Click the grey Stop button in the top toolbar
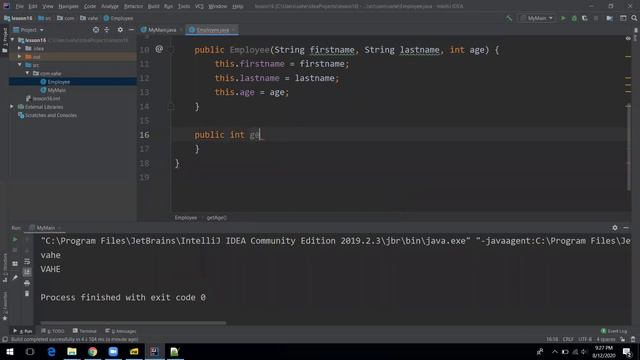The width and height of the screenshot is (640, 360). [596, 18]
